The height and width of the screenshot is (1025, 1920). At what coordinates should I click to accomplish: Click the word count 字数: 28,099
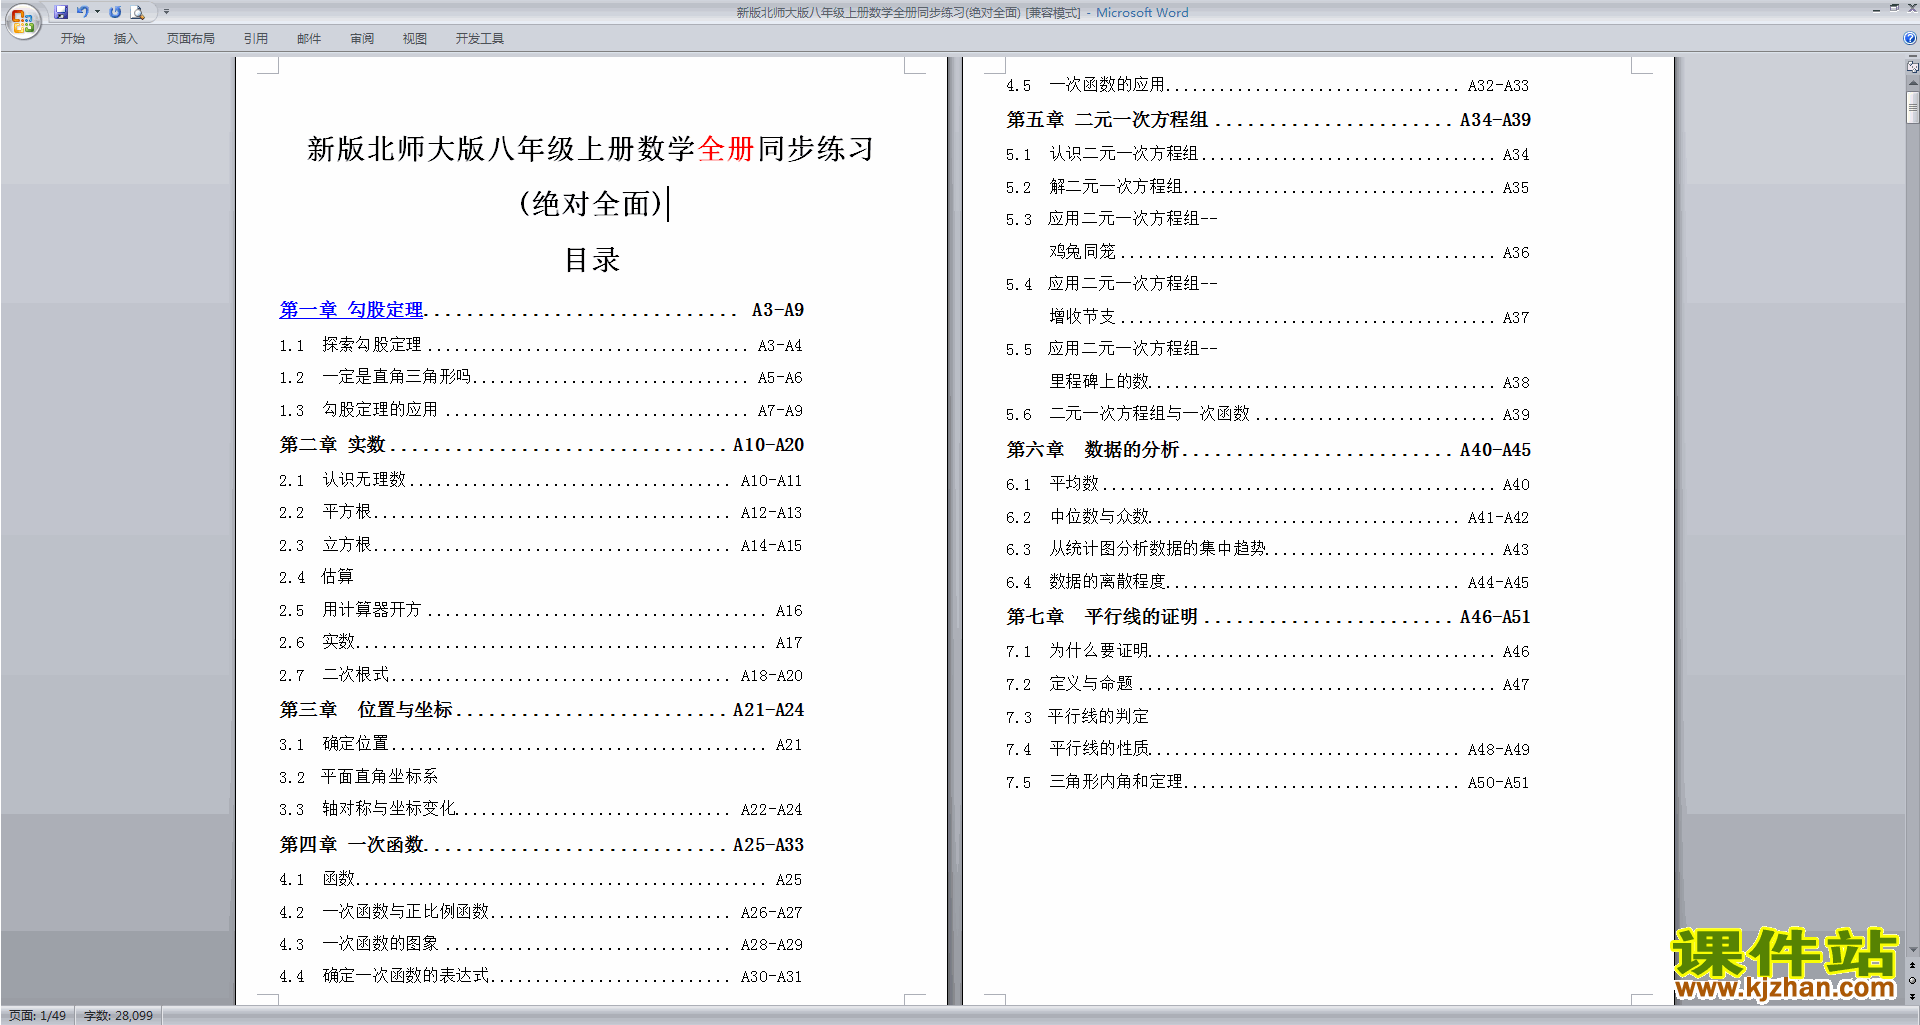click(118, 1015)
